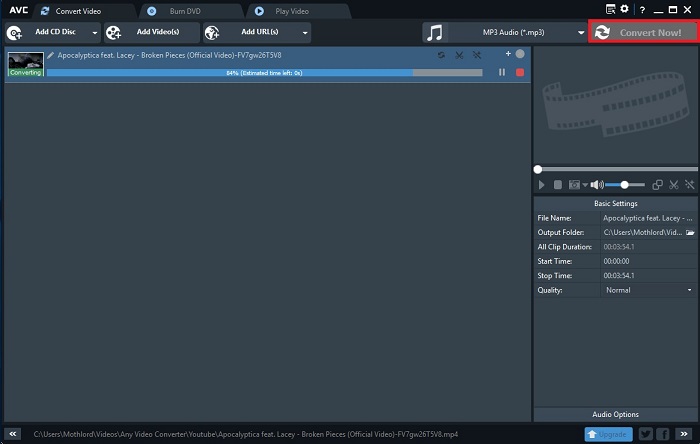The height and width of the screenshot is (444, 700).
Task: Click the Output Folder path value
Action: [x=643, y=232]
